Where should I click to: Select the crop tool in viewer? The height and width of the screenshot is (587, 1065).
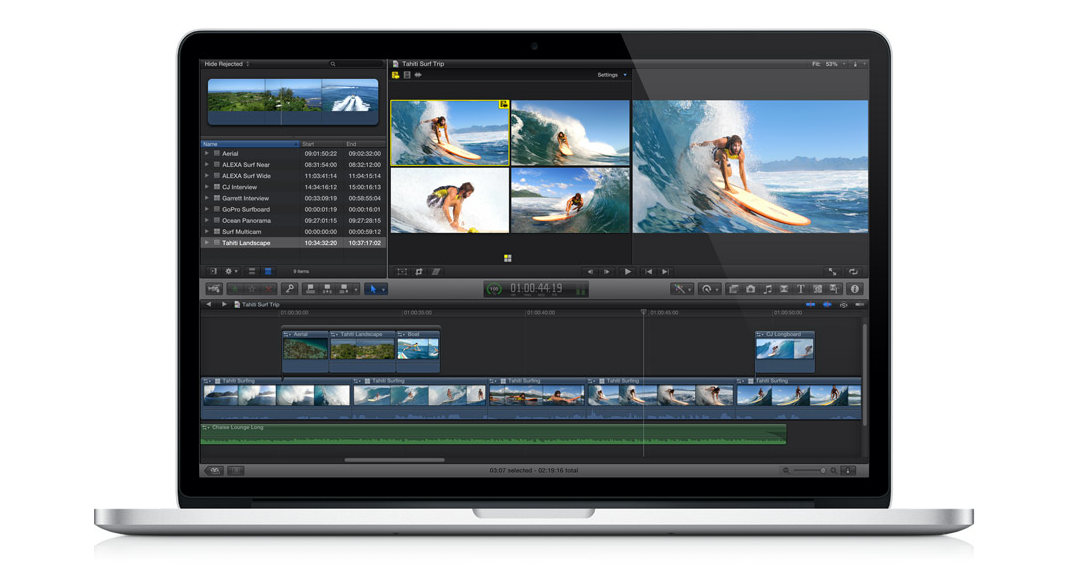tap(419, 272)
